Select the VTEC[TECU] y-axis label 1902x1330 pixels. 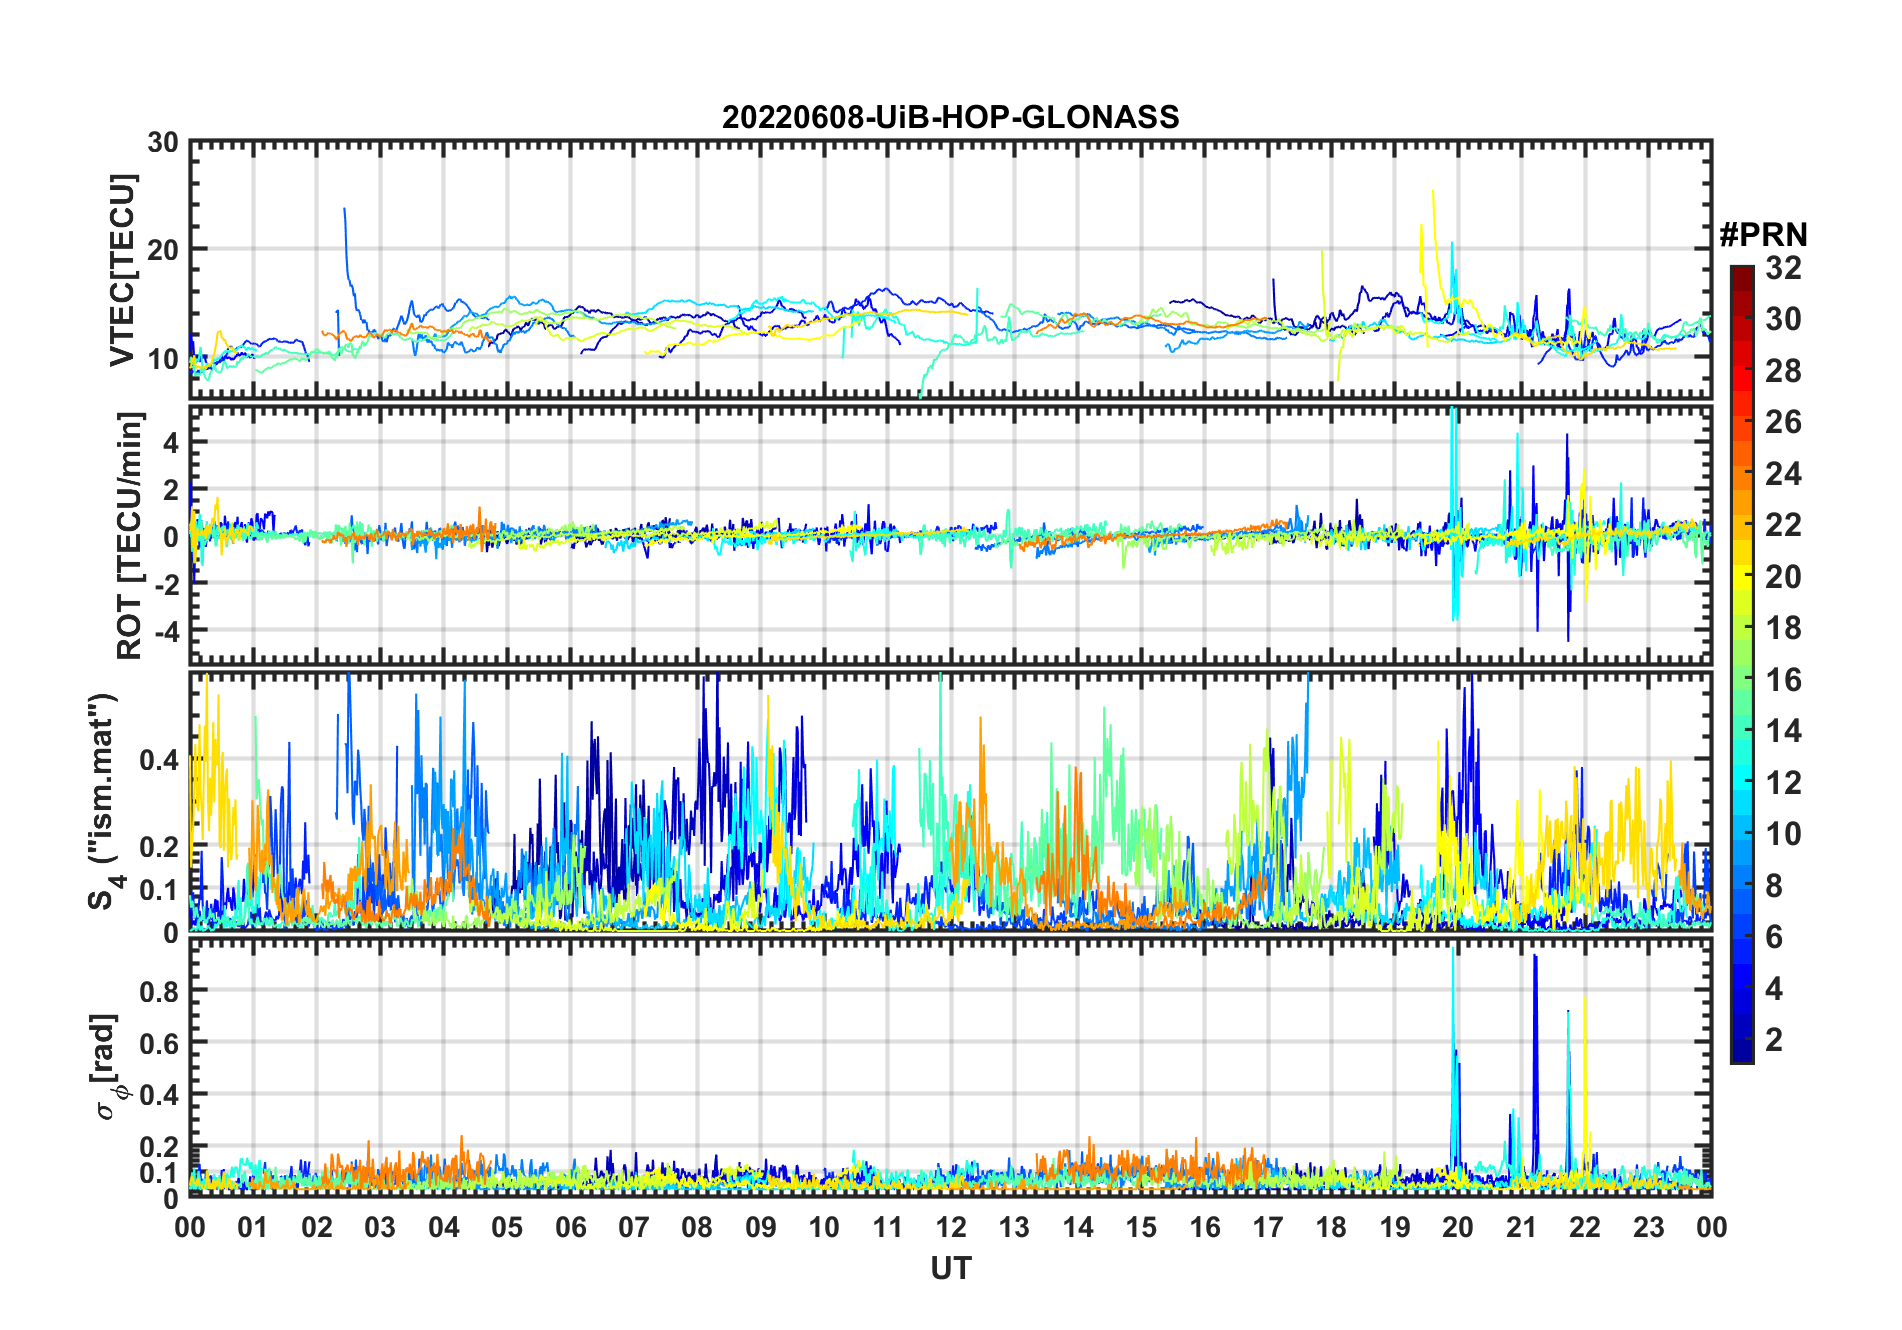tap(122, 270)
